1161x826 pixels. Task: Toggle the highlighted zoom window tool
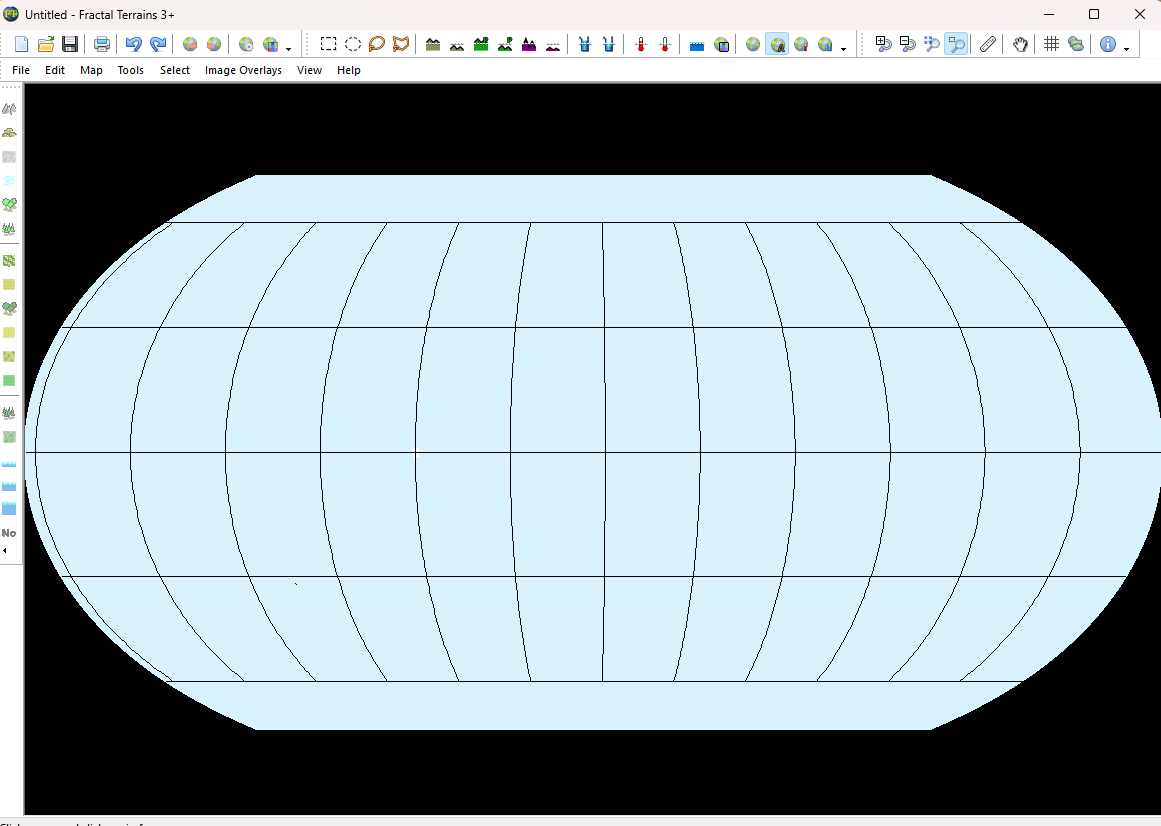tap(956, 44)
